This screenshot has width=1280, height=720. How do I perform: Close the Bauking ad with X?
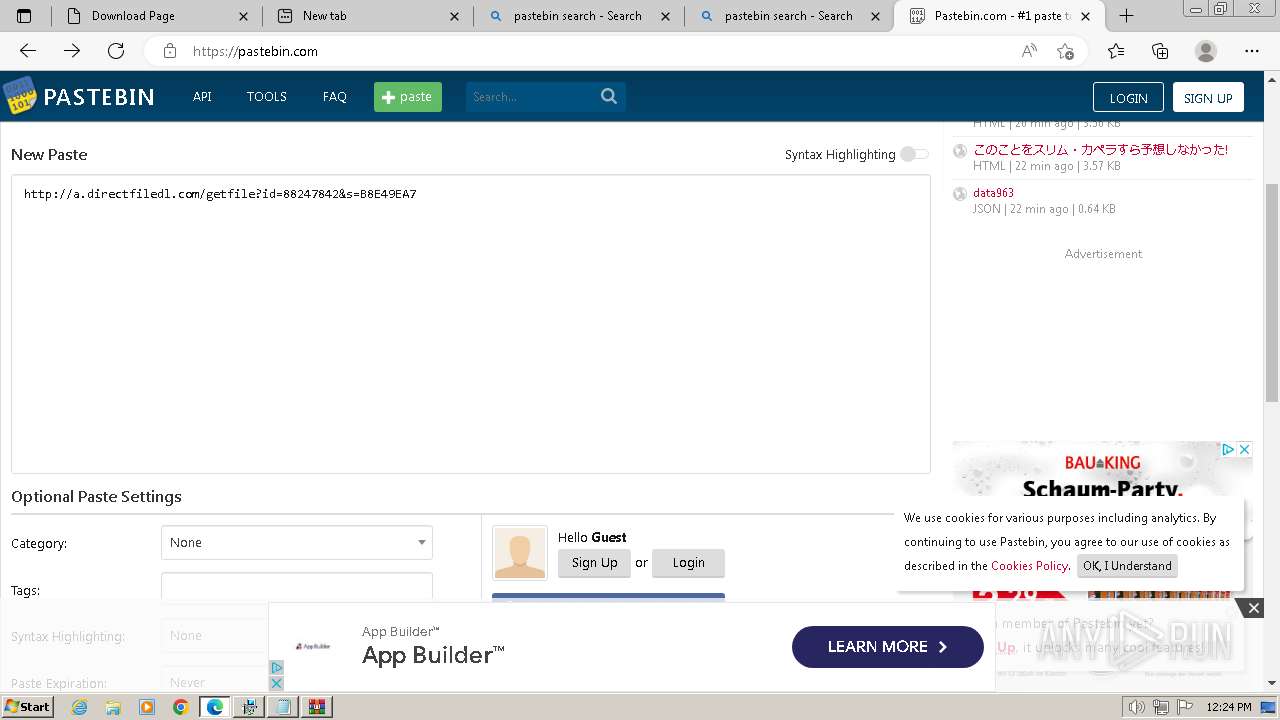(1244, 450)
